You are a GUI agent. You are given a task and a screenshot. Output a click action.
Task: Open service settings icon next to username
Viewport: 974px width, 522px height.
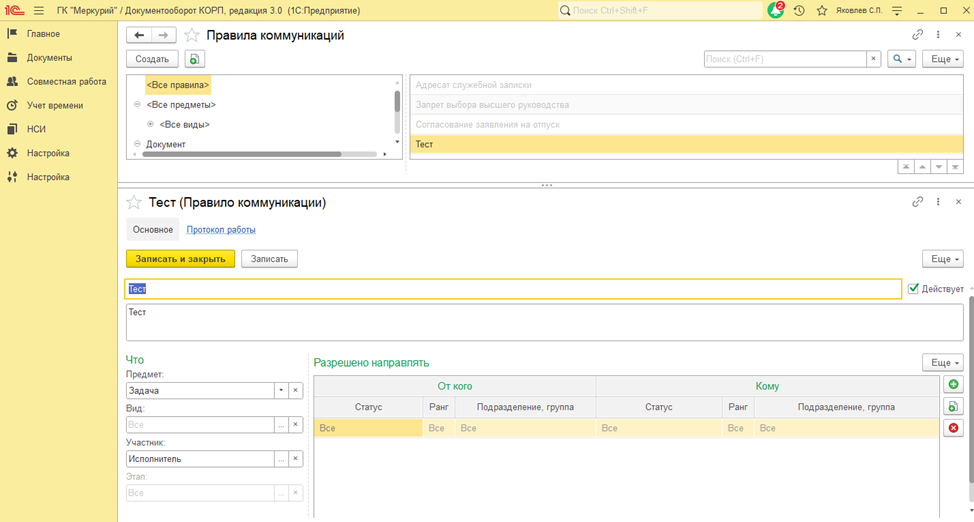(897, 11)
